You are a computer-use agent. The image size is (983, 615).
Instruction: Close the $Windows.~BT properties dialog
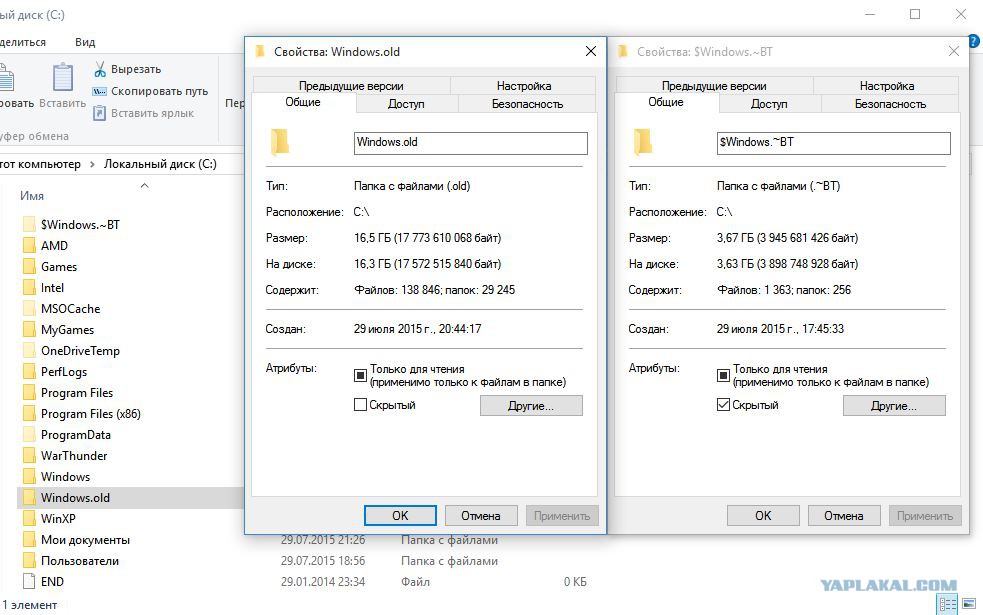pos(954,51)
